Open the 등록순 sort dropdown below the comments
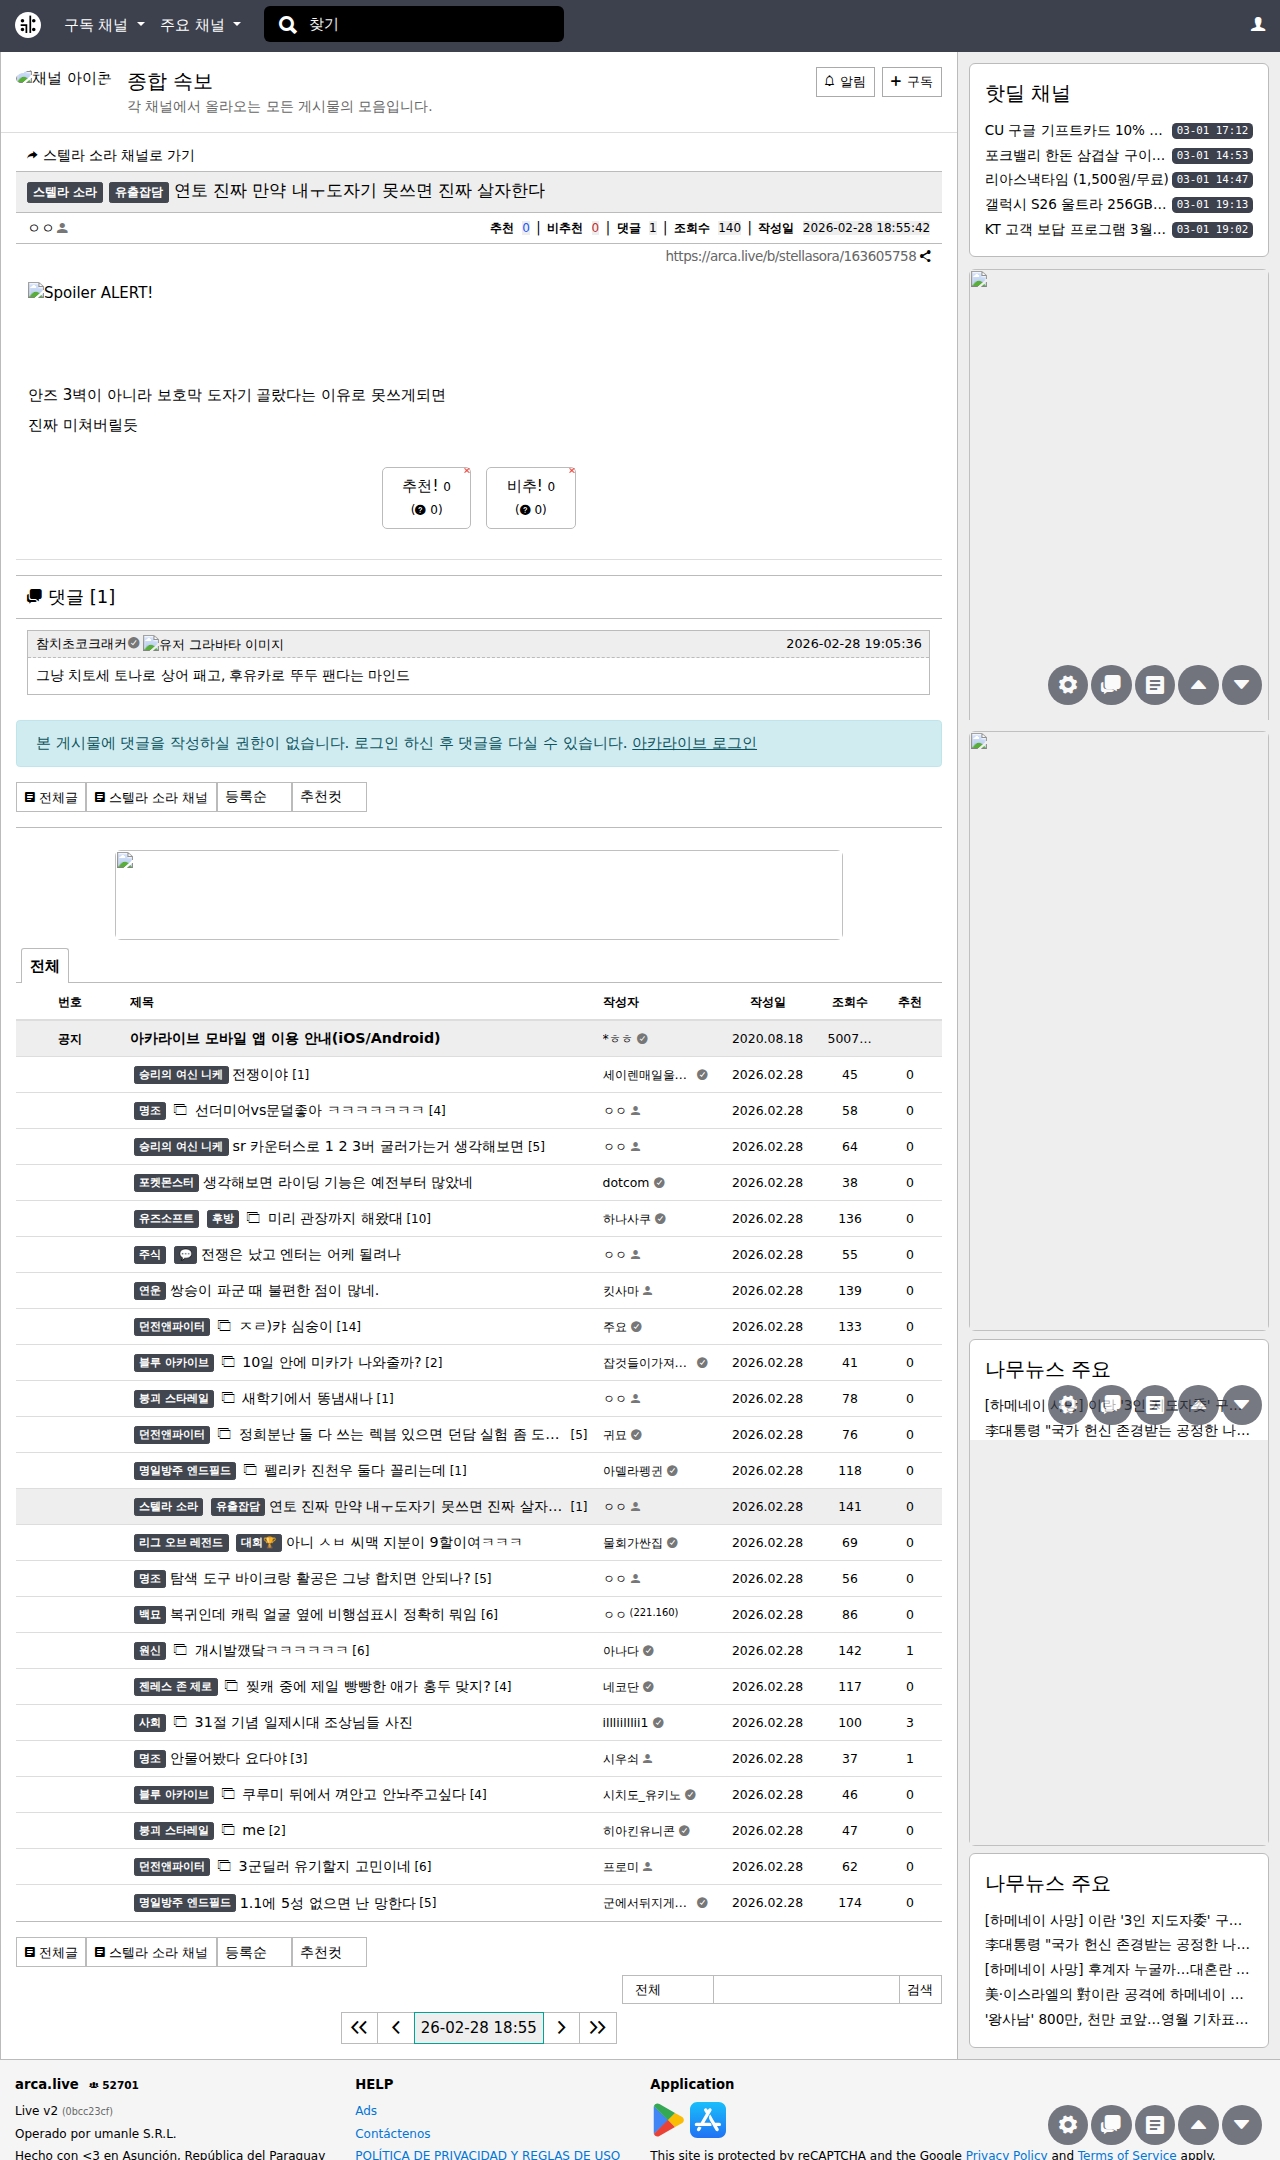Image resolution: width=1280 pixels, height=2160 pixels. tap(254, 797)
